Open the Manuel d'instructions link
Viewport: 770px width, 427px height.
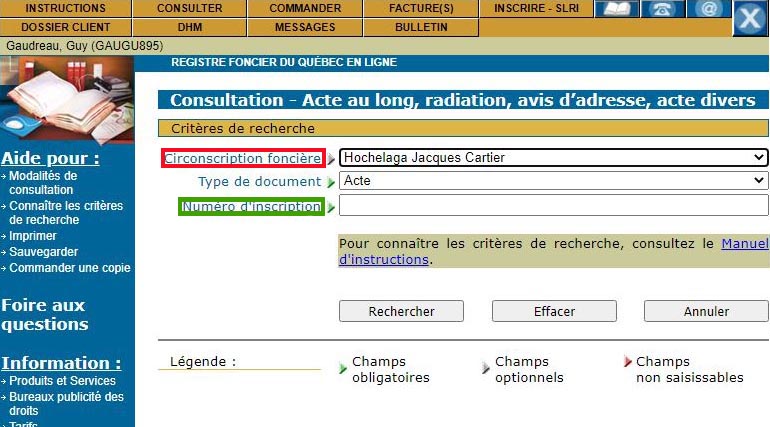[744, 243]
